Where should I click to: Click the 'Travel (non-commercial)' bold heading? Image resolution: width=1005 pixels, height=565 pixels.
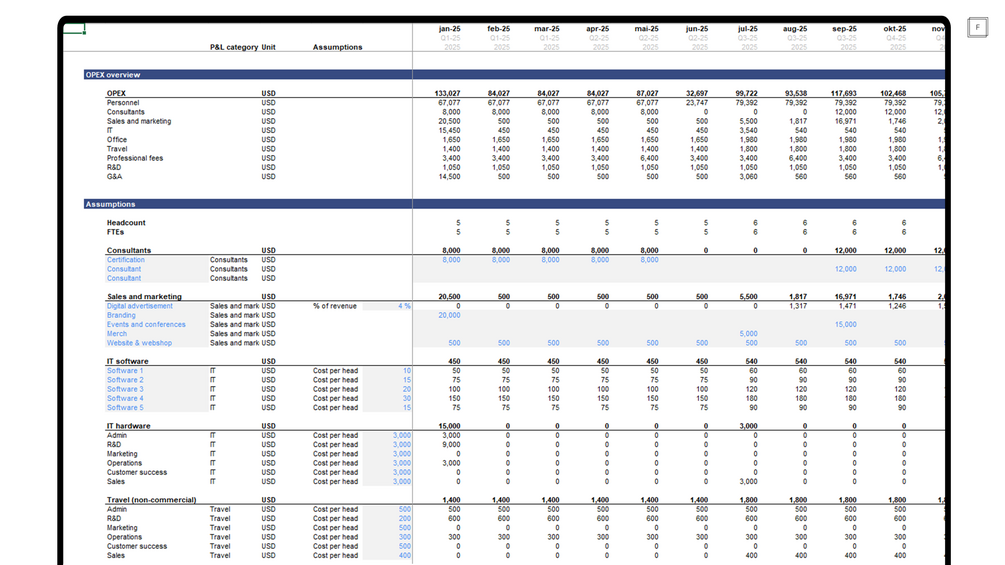(151, 500)
